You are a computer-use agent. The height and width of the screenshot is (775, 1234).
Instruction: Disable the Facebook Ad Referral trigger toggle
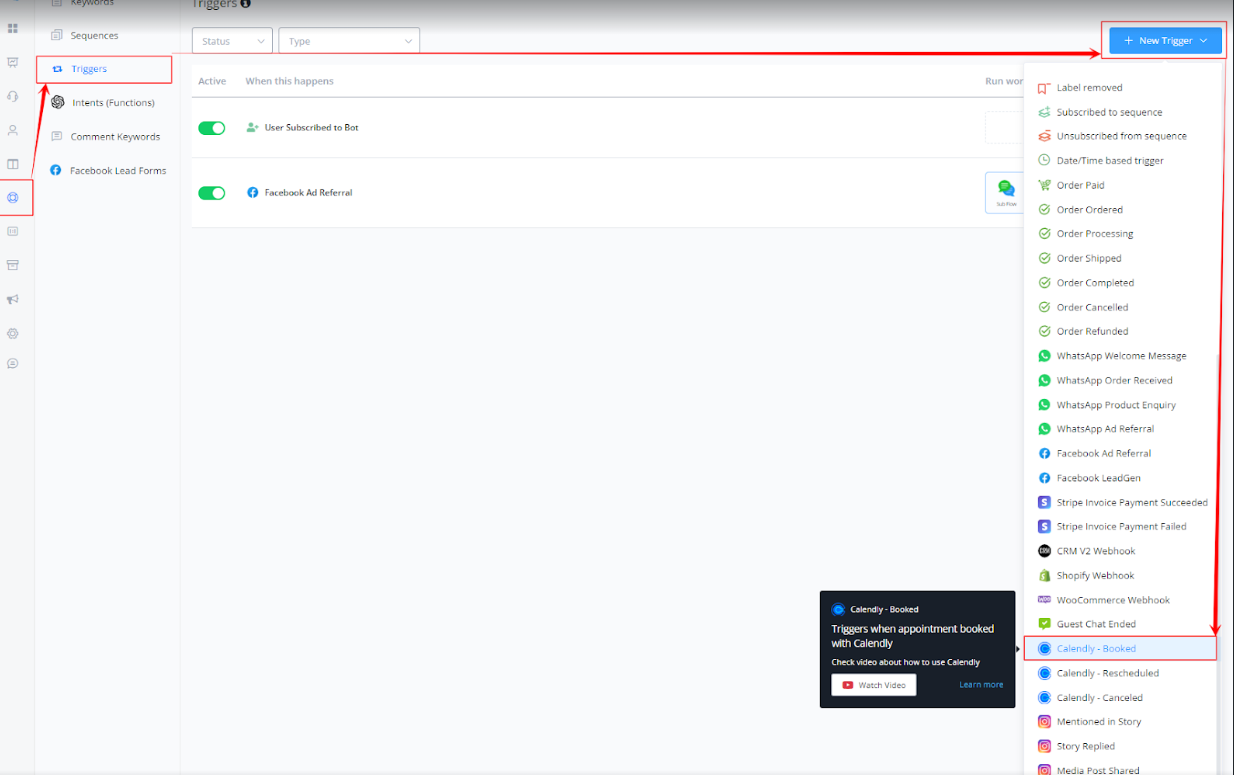click(212, 192)
